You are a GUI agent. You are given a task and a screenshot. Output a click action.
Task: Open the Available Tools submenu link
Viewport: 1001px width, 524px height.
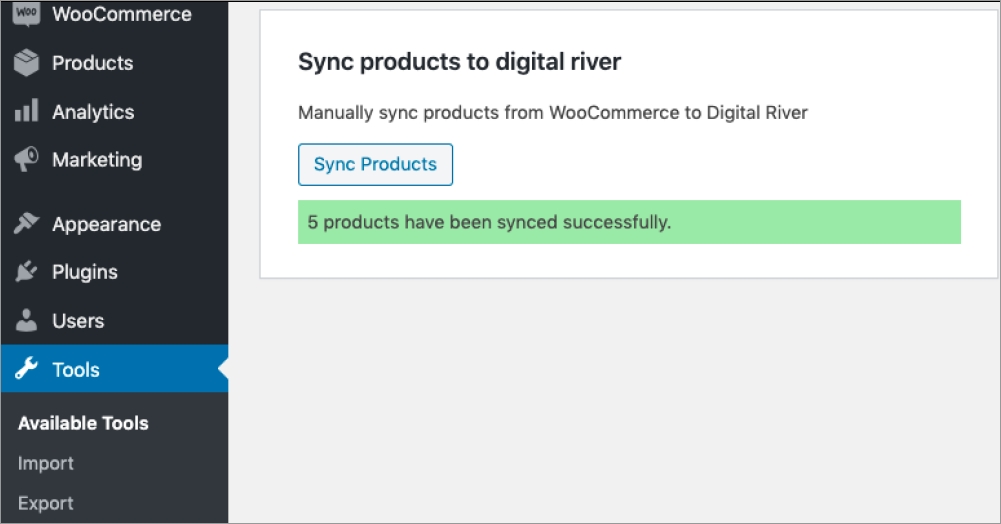point(83,423)
